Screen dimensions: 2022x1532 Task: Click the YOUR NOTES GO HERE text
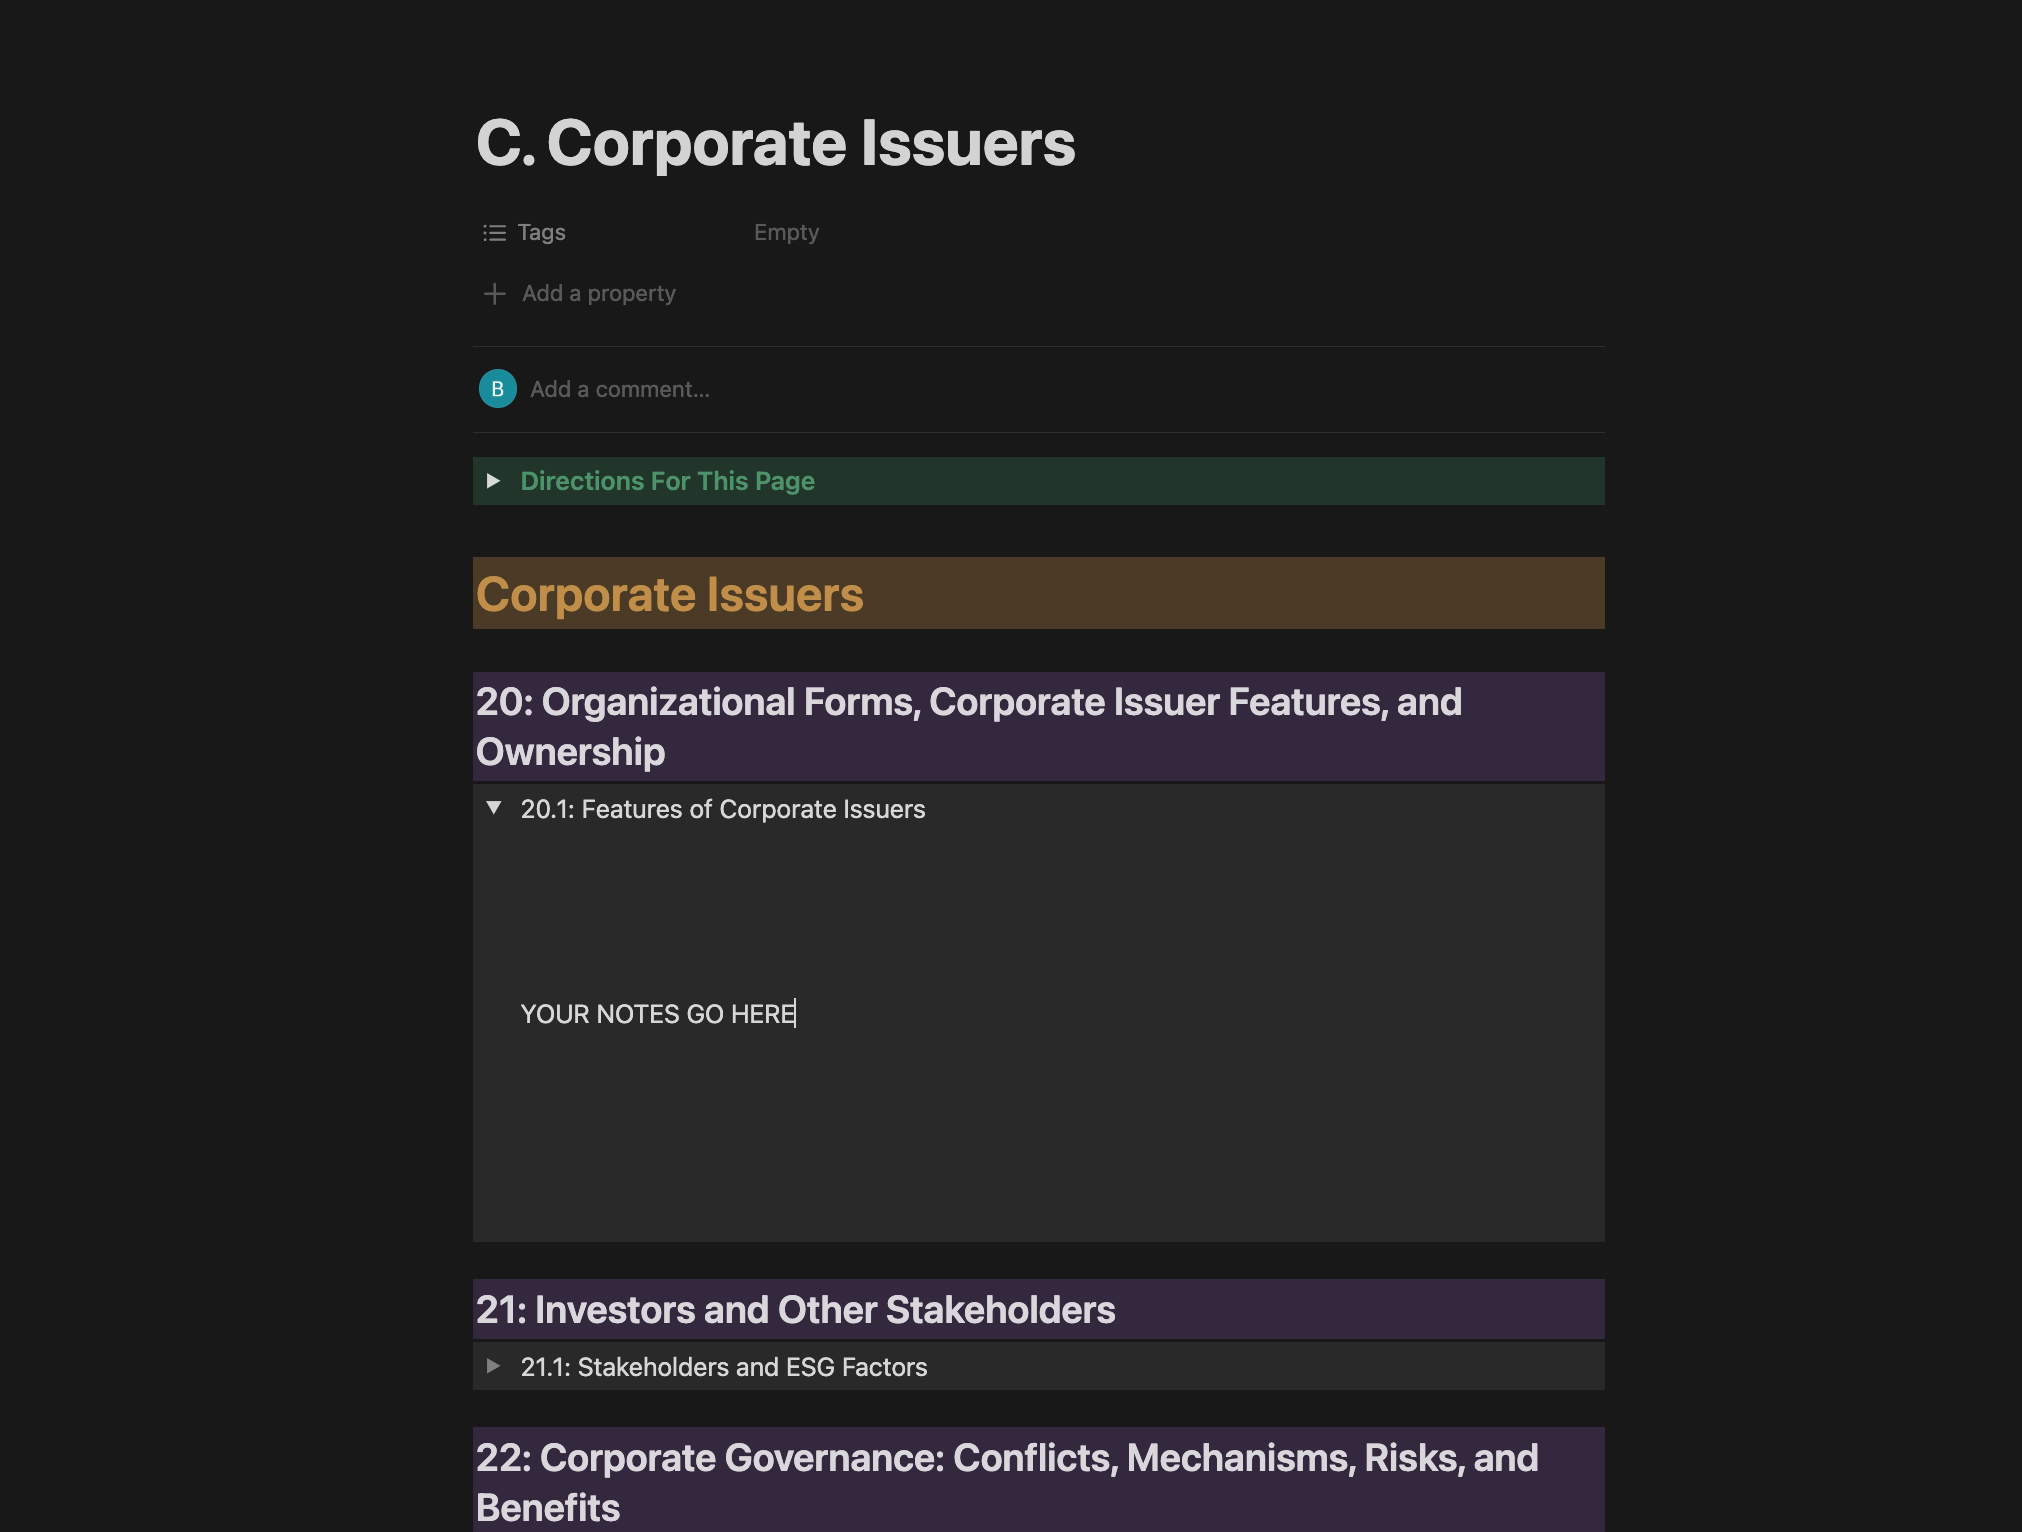coord(657,1014)
